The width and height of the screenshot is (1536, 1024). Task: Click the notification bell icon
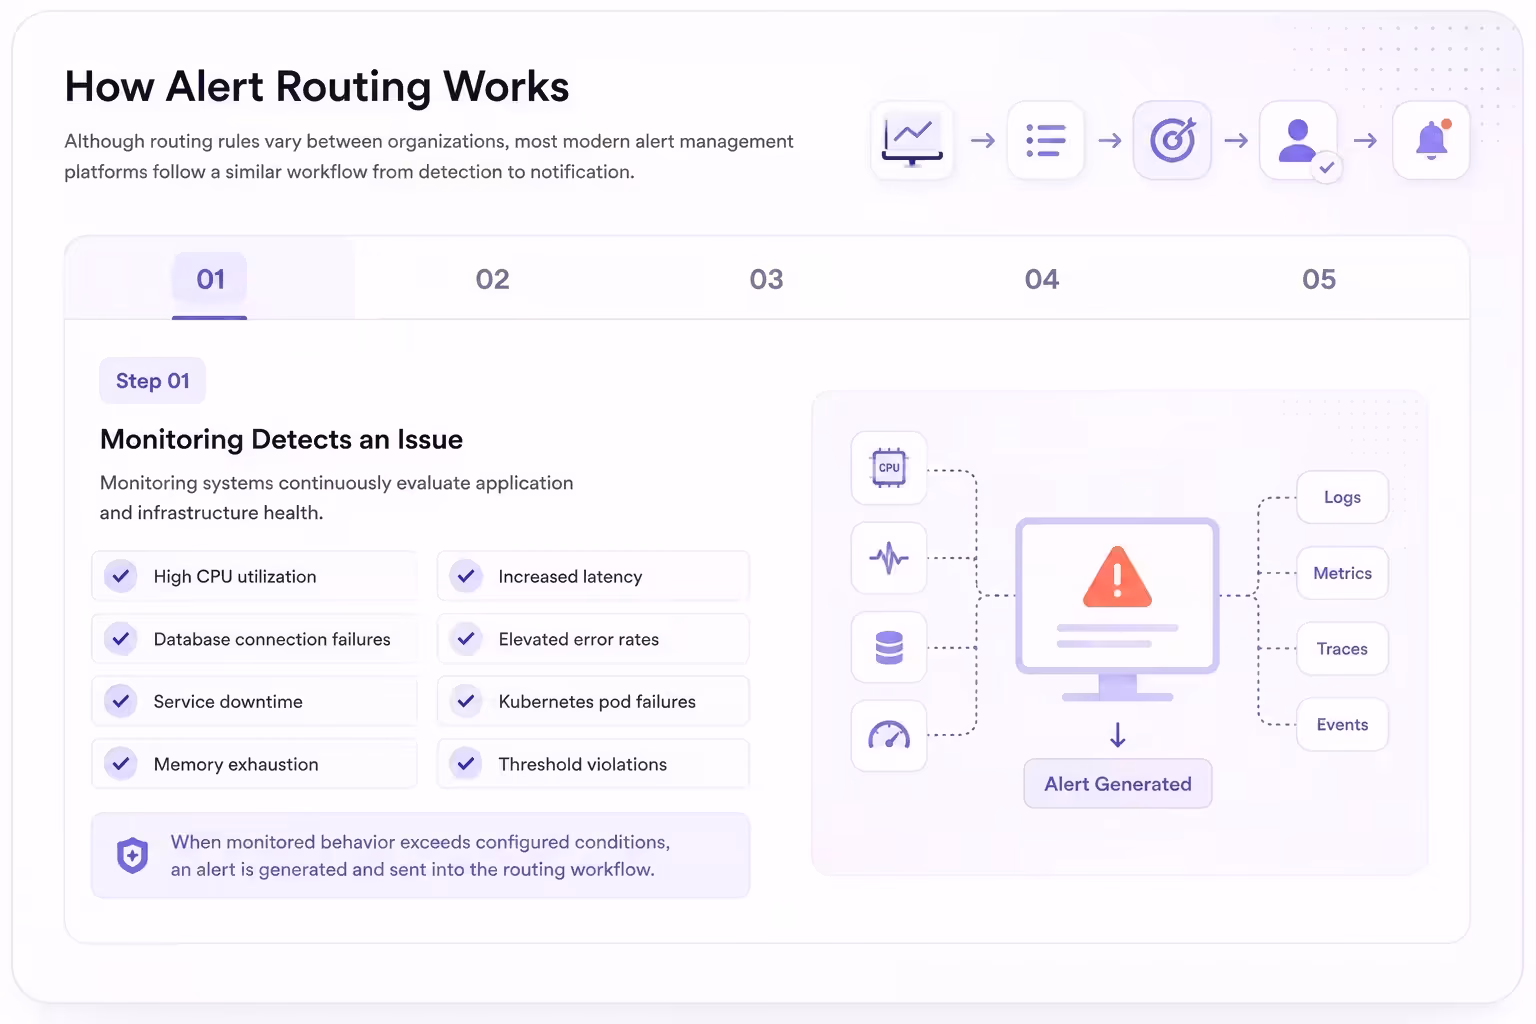click(x=1431, y=140)
